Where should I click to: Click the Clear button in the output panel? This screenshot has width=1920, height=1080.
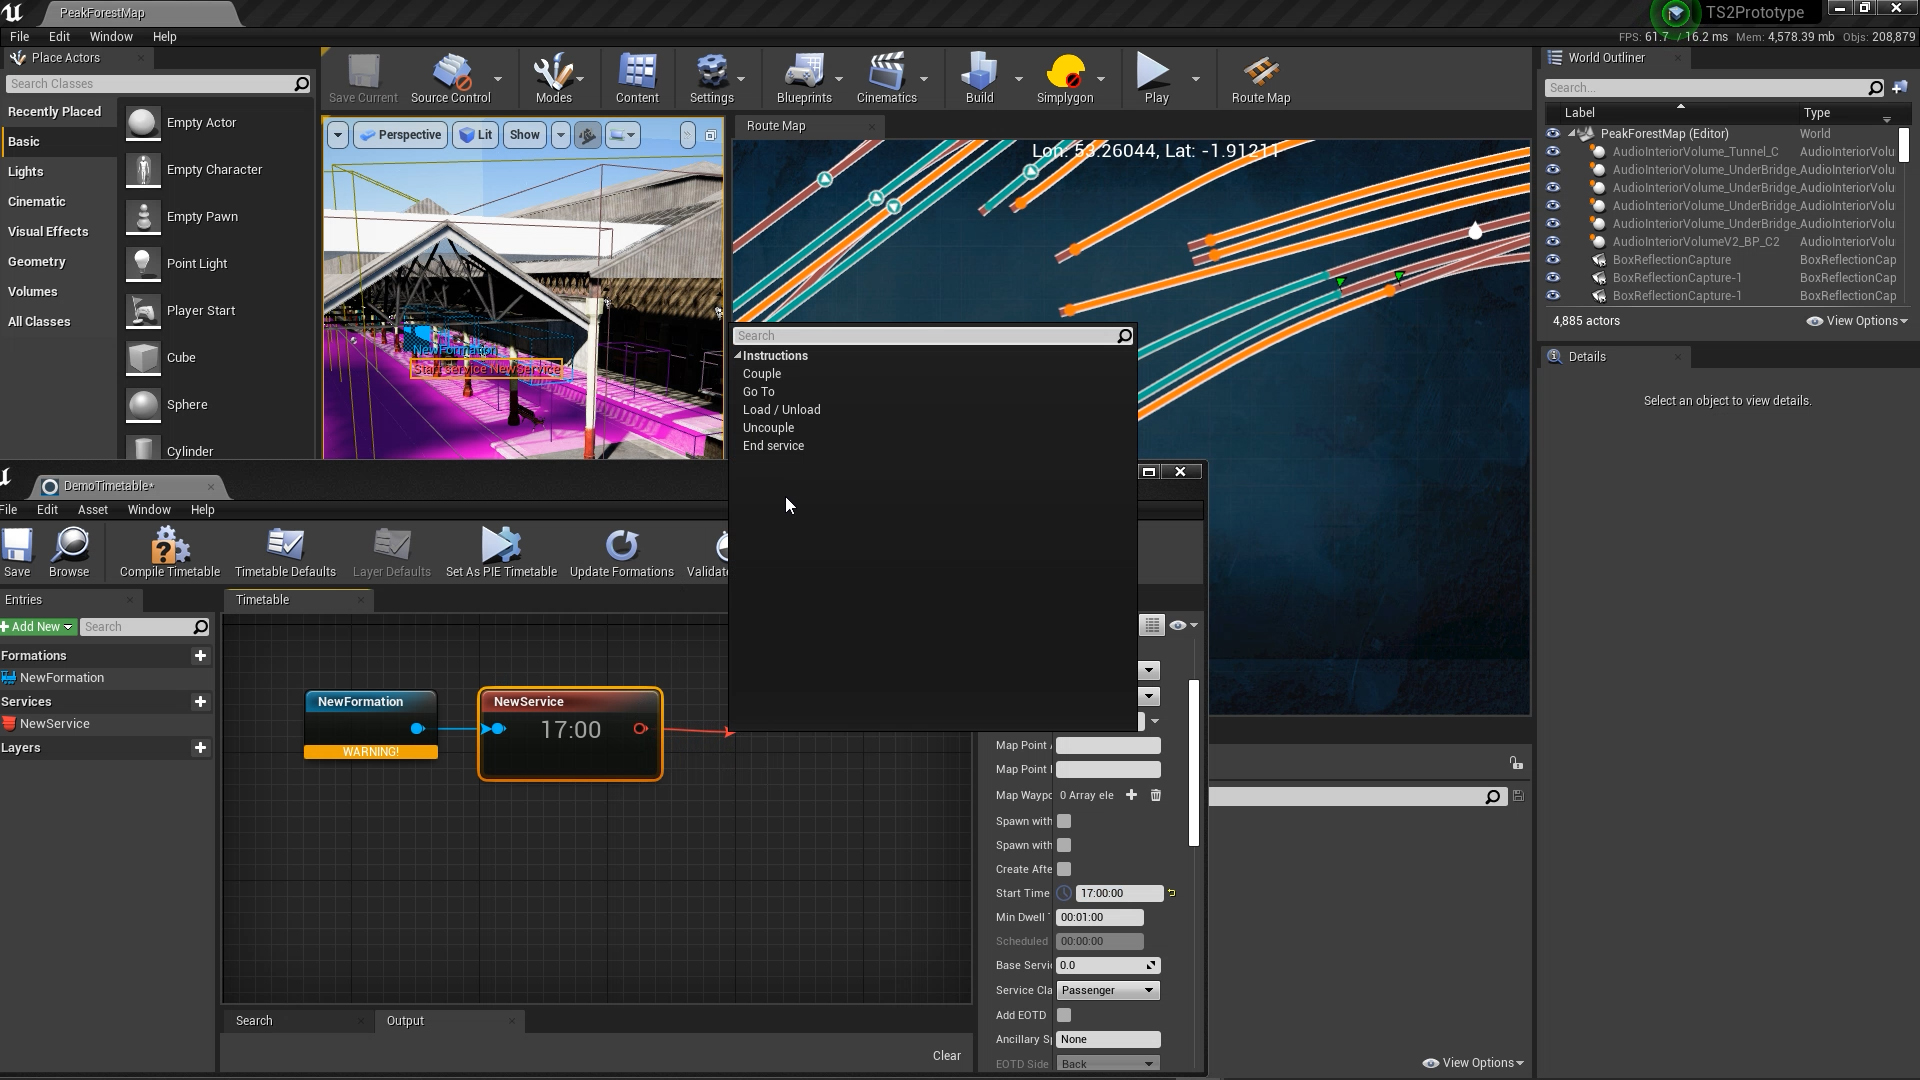pyautogui.click(x=946, y=1056)
